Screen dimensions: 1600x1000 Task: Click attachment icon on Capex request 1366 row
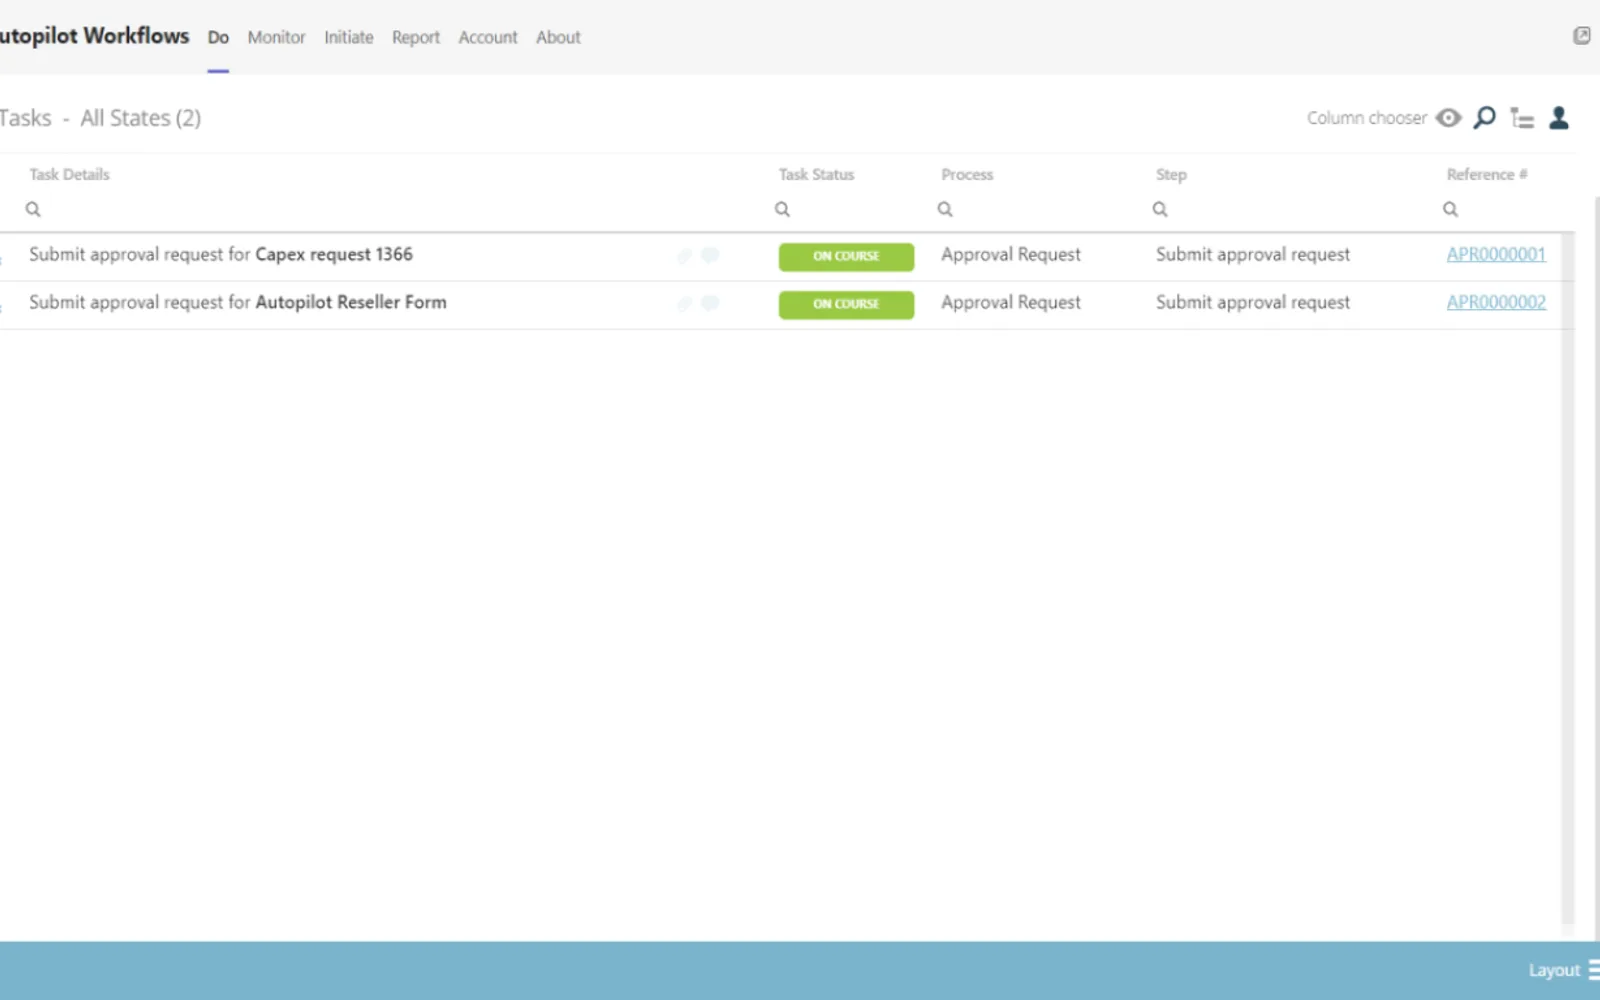pos(684,256)
